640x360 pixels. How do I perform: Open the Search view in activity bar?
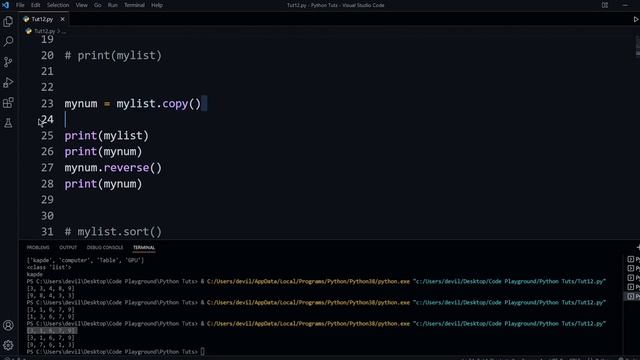pos(8,41)
